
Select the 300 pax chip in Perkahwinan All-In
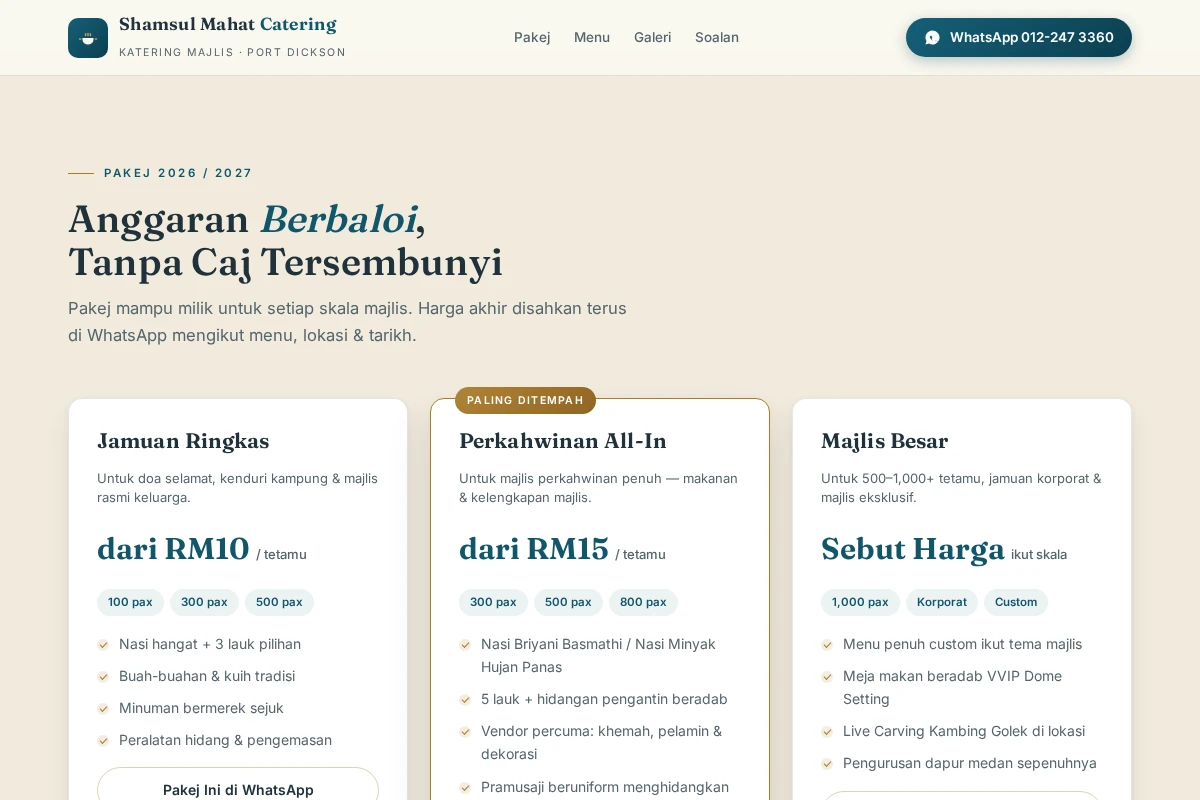pyautogui.click(x=493, y=602)
